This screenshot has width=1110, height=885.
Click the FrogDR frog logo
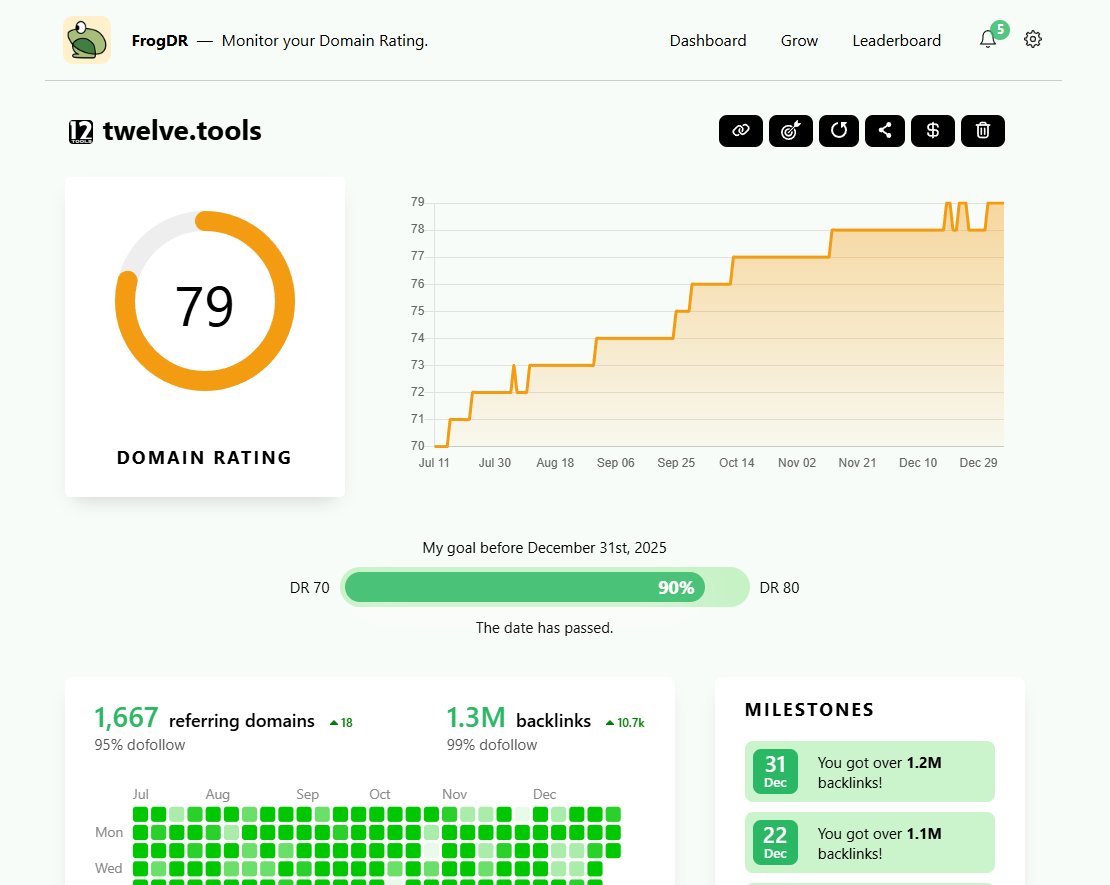pos(87,40)
